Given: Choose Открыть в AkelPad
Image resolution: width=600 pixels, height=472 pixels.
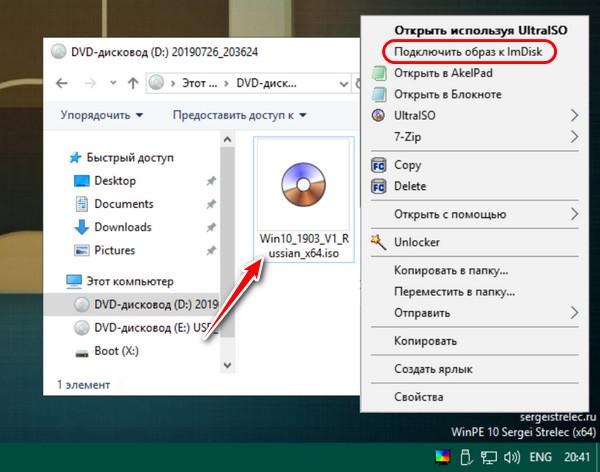Looking at the screenshot, I should coord(443,73).
